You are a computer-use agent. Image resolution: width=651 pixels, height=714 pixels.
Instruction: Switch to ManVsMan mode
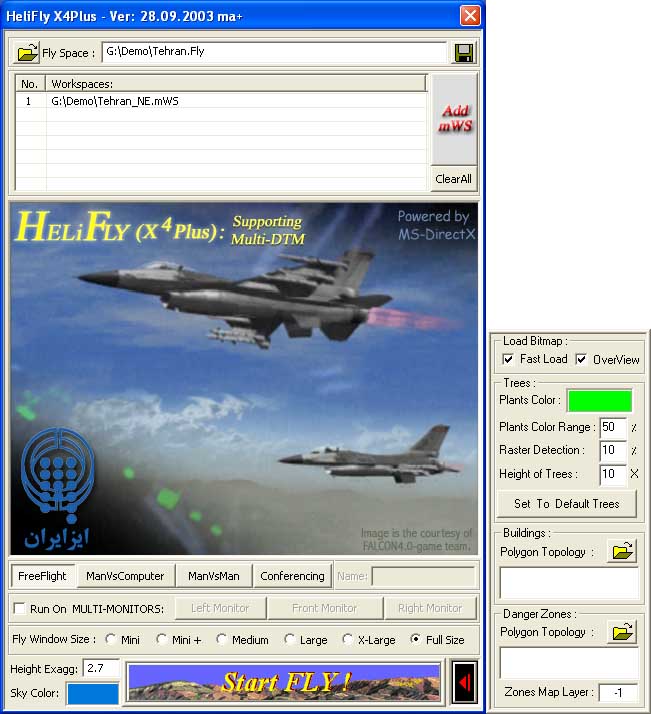[214, 576]
